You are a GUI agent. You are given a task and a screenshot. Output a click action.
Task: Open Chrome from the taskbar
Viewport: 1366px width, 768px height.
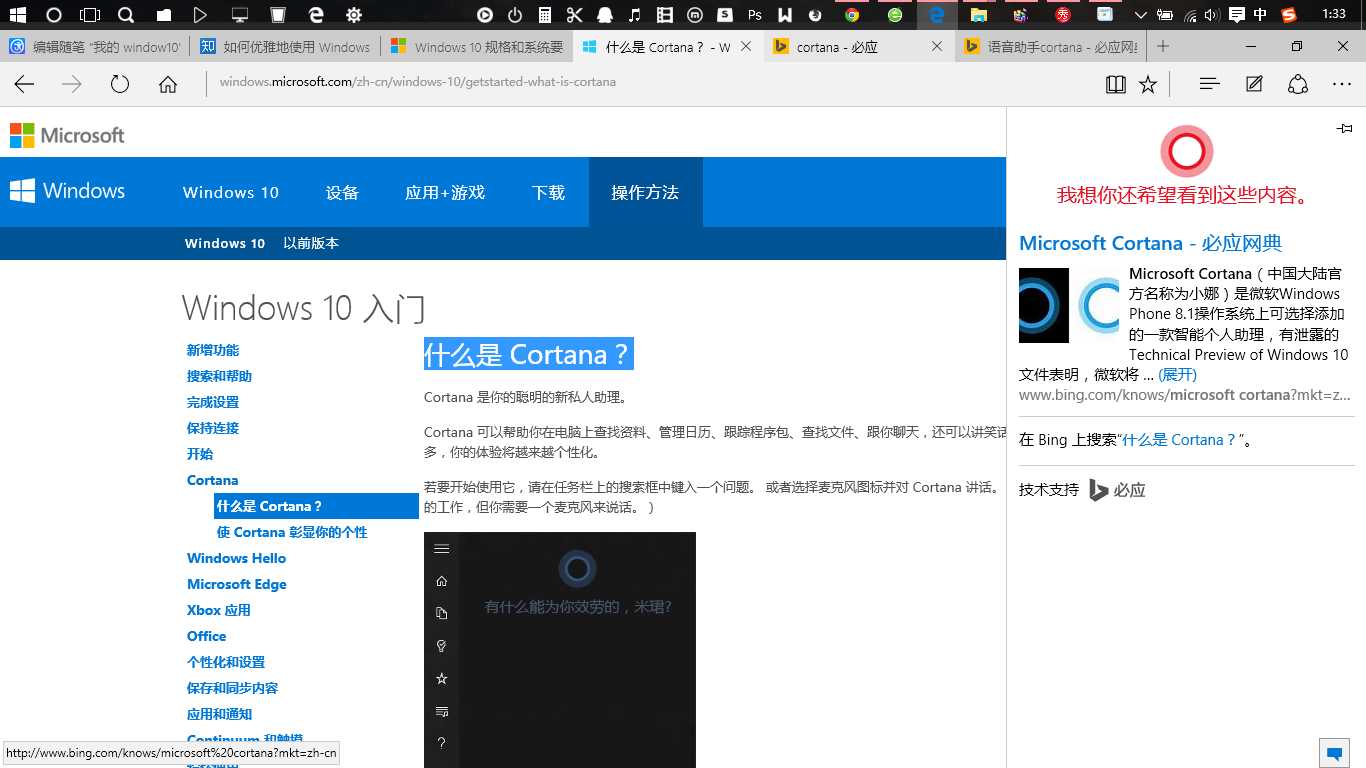click(852, 15)
